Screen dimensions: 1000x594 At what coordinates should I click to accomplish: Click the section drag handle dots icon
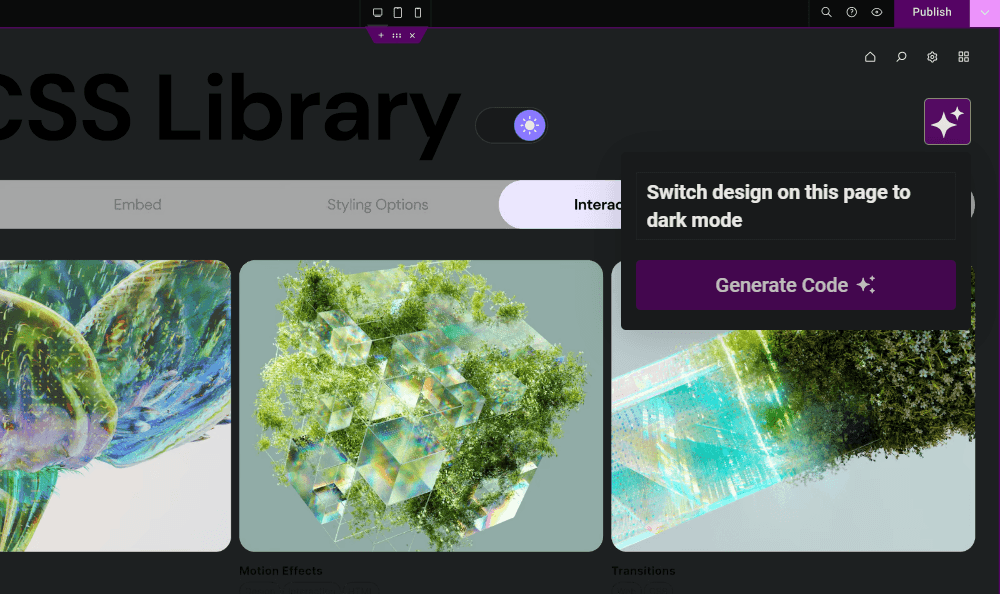397,36
